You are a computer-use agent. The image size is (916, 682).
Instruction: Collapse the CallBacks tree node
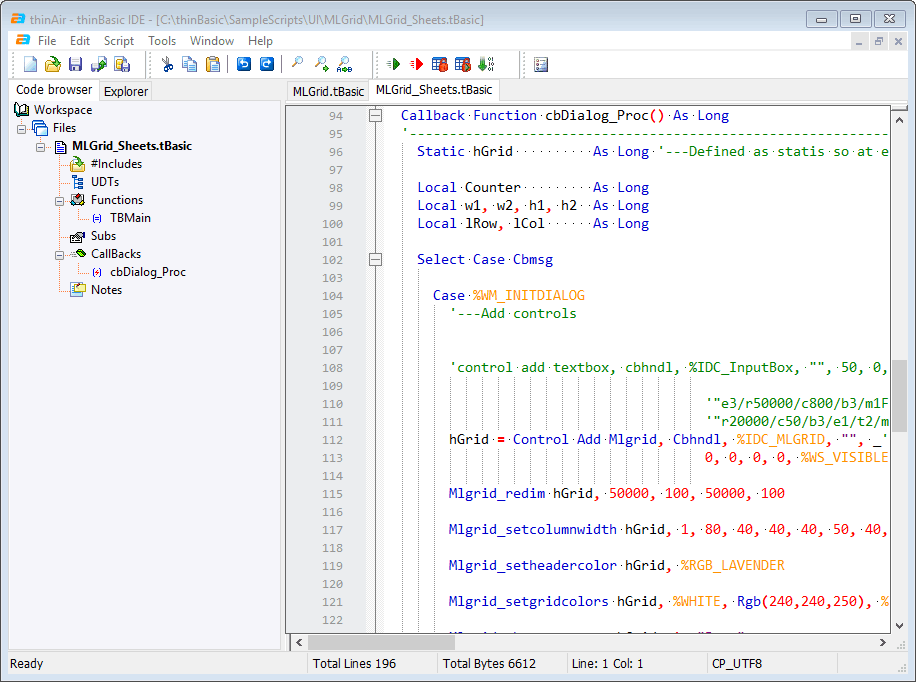click(x=60, y=255)
